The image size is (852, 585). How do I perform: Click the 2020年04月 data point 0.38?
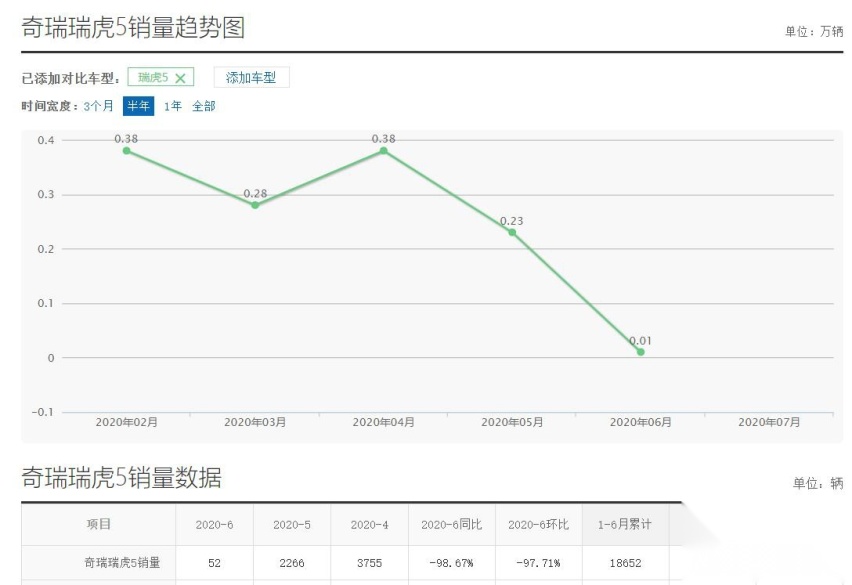(384, 150)
